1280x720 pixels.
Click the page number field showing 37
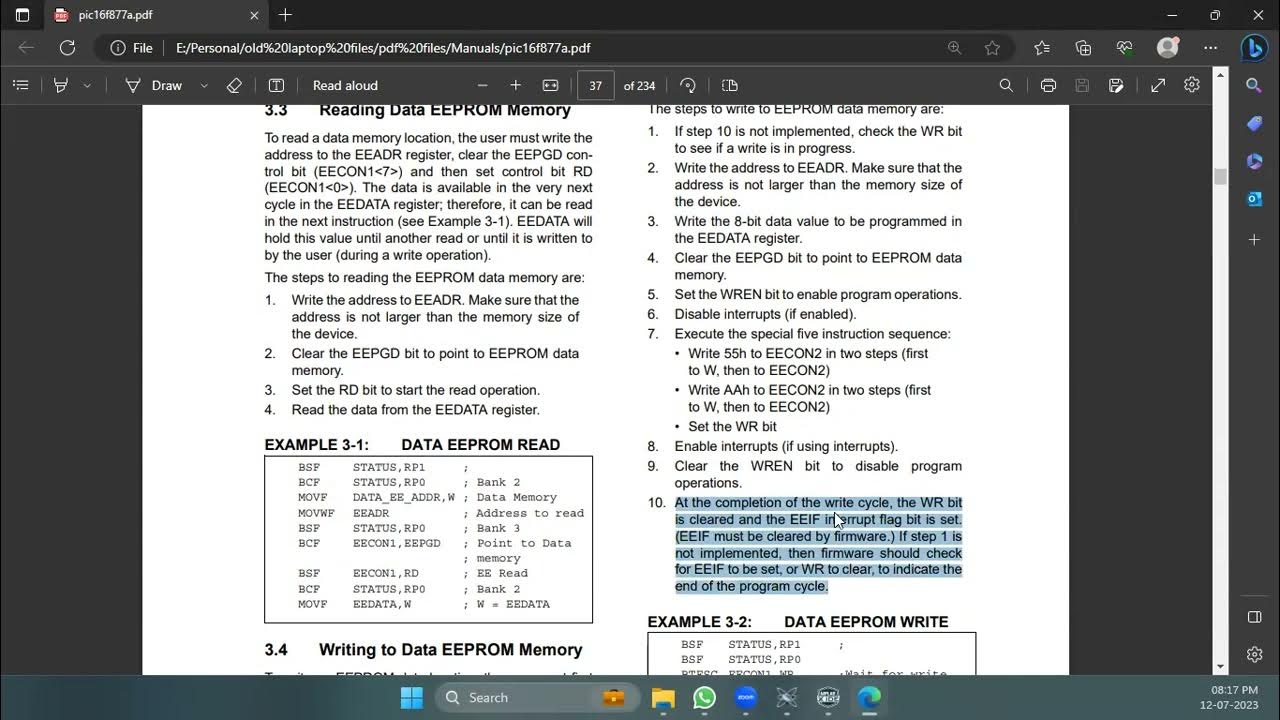(595, 85)
